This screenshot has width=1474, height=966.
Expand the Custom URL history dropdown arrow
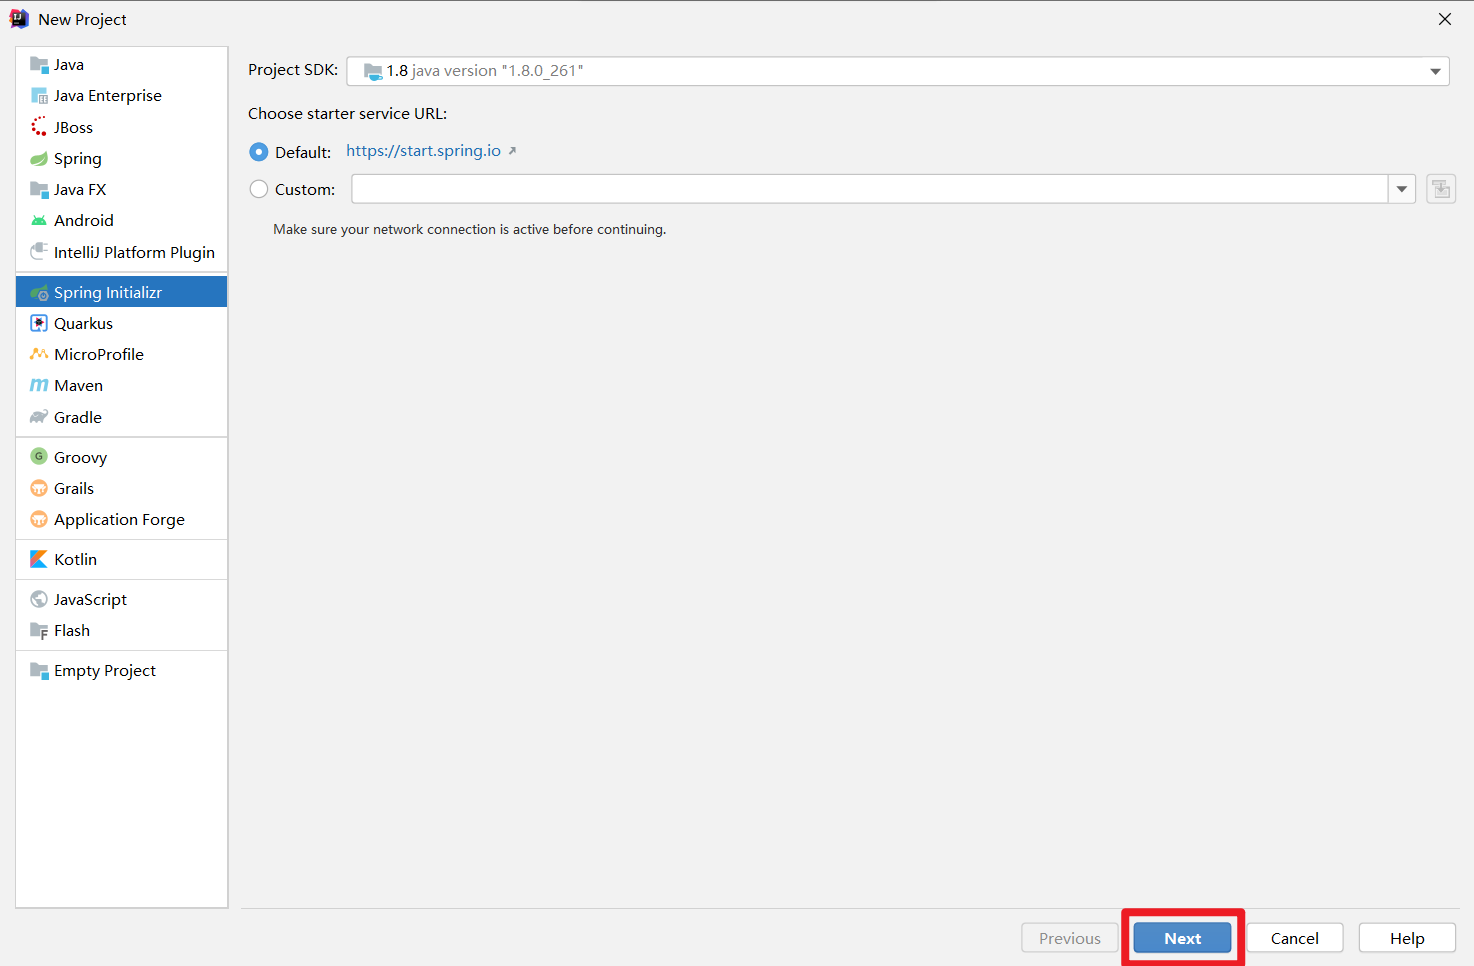point(1402,189)
